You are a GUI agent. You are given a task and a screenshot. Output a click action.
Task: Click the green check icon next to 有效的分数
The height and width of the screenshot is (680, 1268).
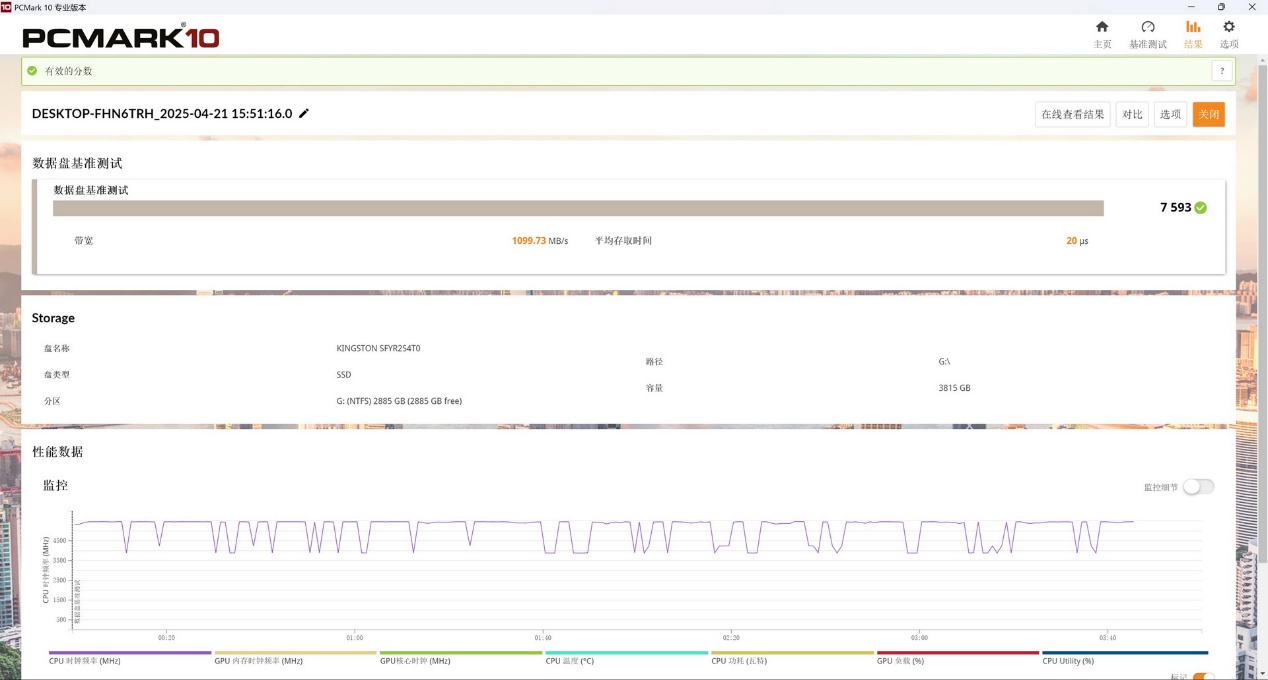[32, 71]
